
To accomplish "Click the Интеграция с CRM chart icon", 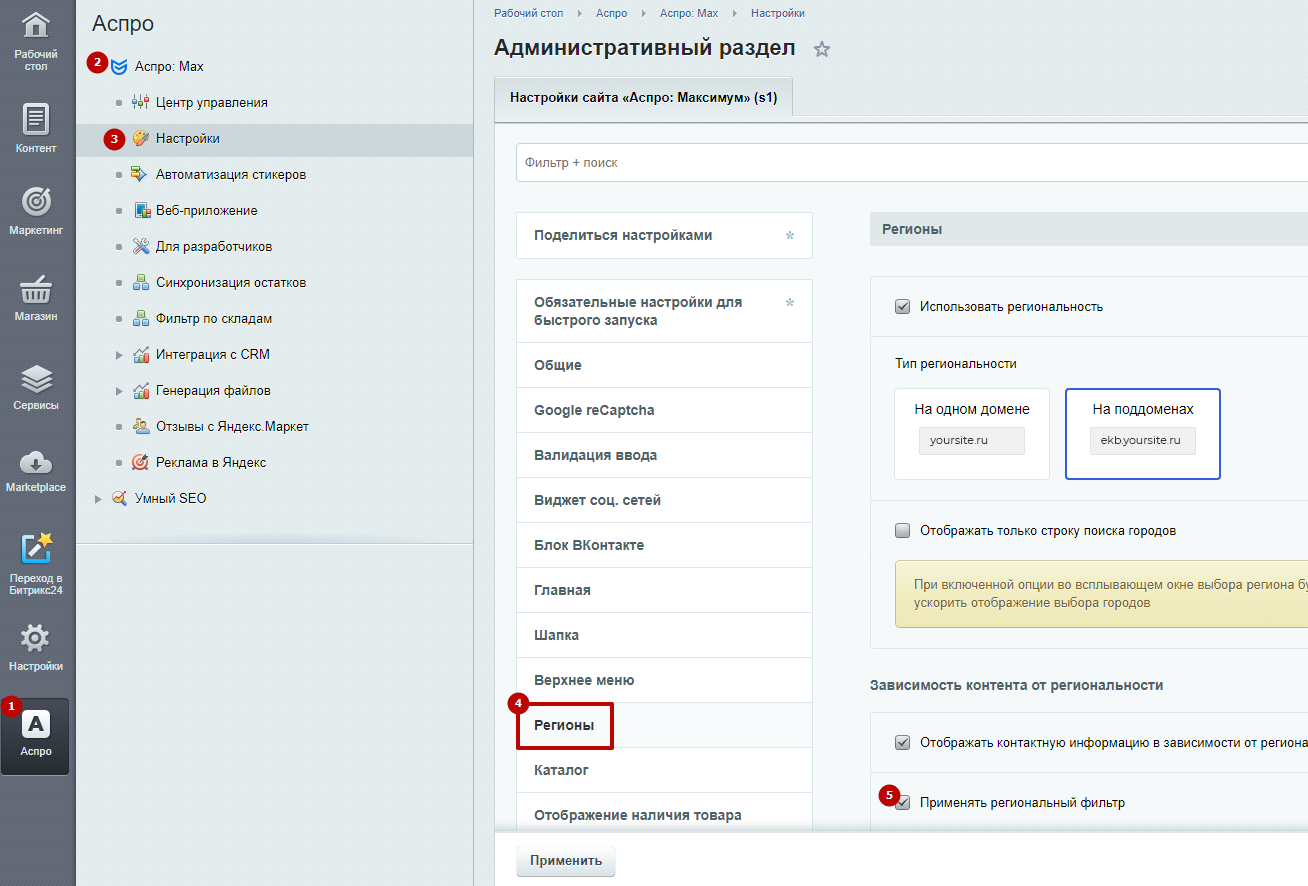I will (140, 355).
